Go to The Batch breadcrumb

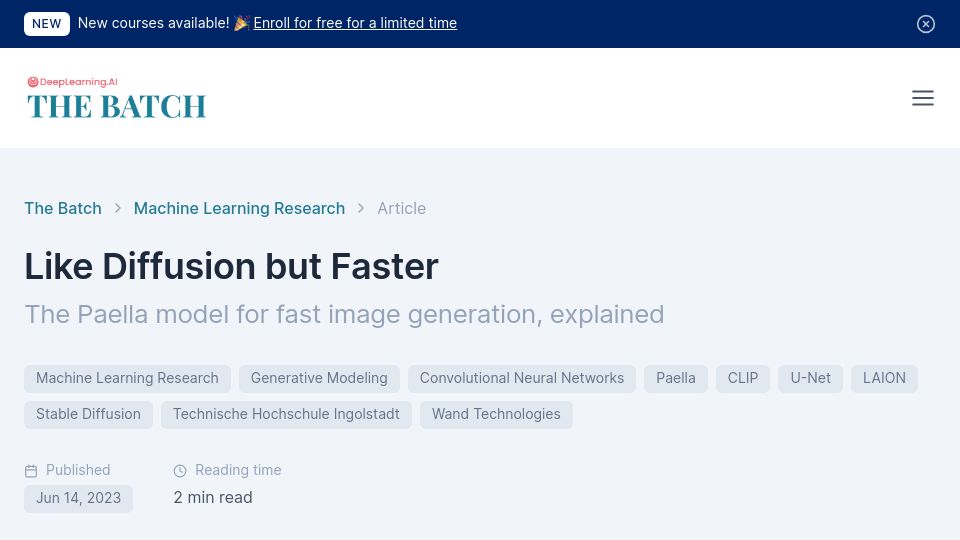[63, 208]
